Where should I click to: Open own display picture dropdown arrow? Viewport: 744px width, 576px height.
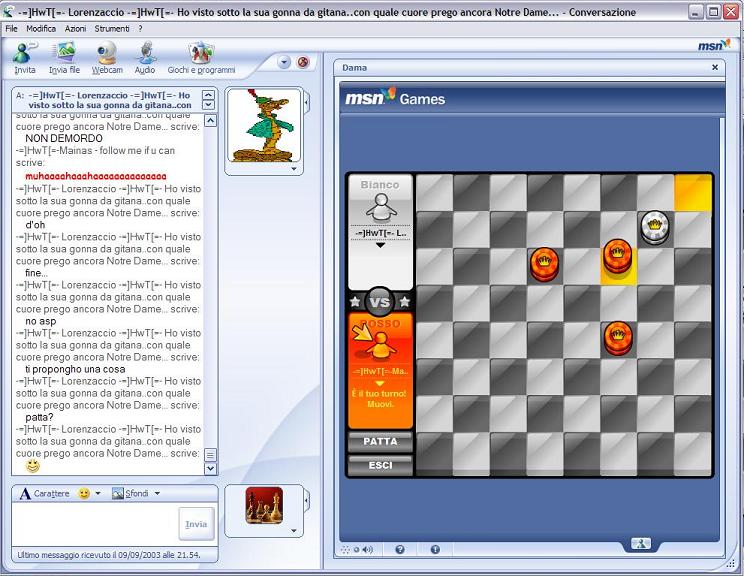pyautogui.click(x=294, y=530)
